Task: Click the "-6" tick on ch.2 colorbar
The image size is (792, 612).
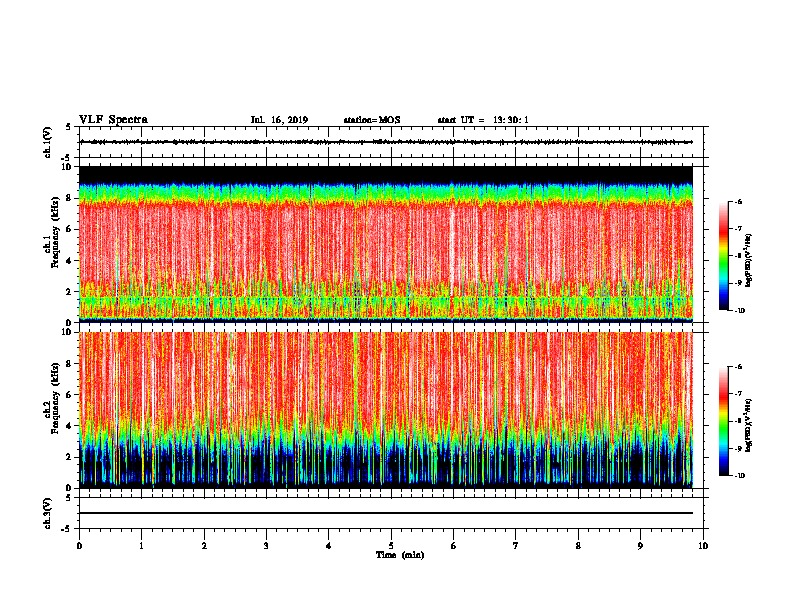Action: tap(738, 367)
